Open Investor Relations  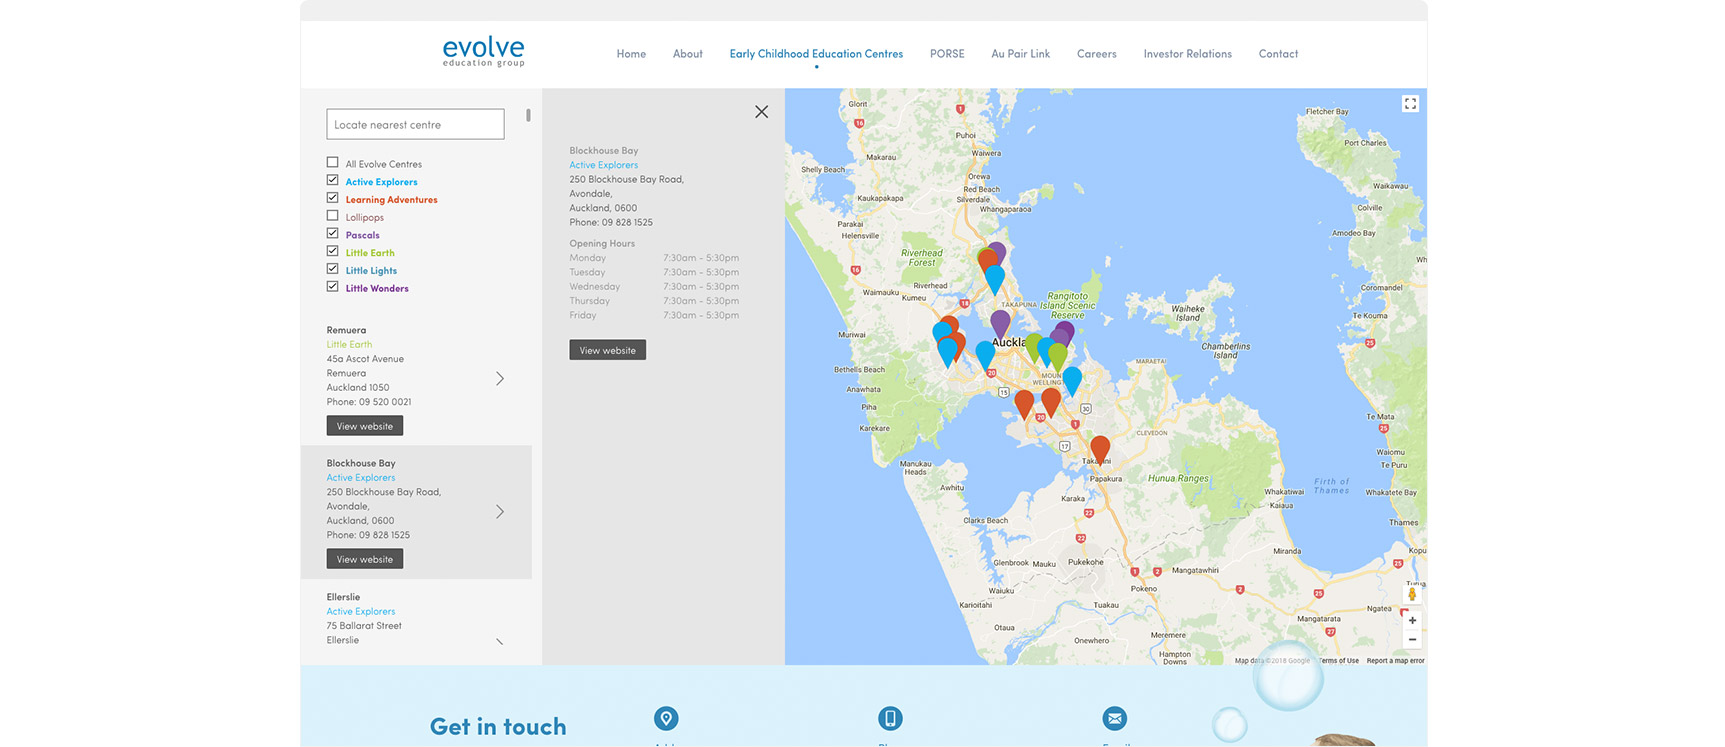tap(1187, 54)
